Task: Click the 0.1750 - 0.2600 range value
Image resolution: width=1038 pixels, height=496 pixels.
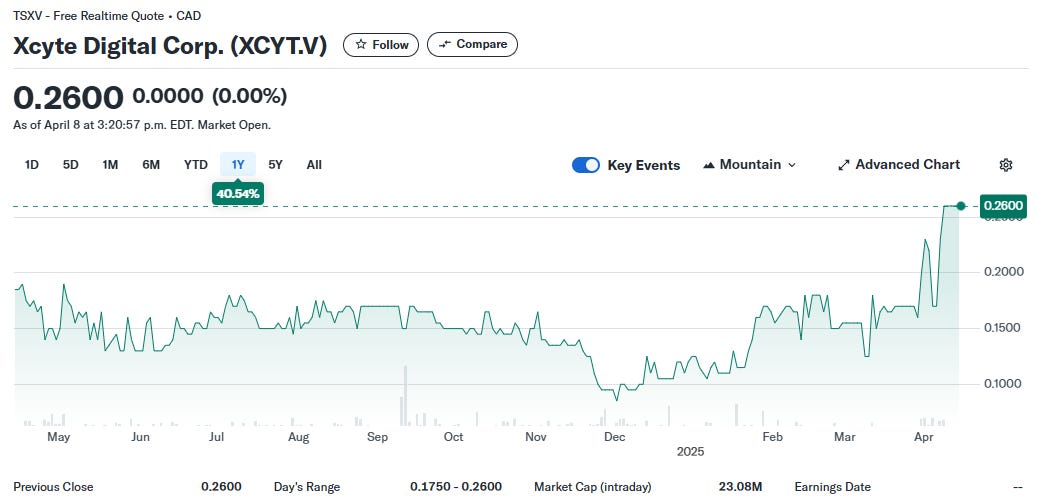Action: click(455, 487)
